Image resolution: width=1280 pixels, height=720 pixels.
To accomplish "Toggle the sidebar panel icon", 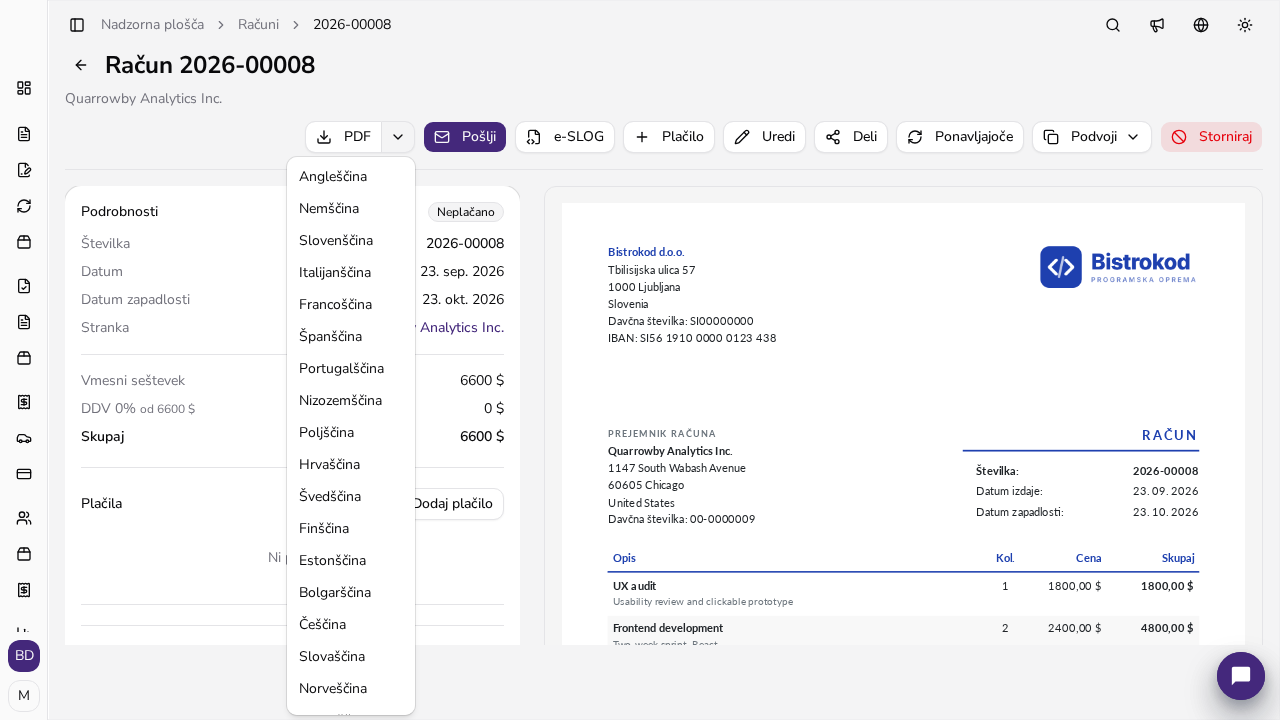I will (77, 25).
